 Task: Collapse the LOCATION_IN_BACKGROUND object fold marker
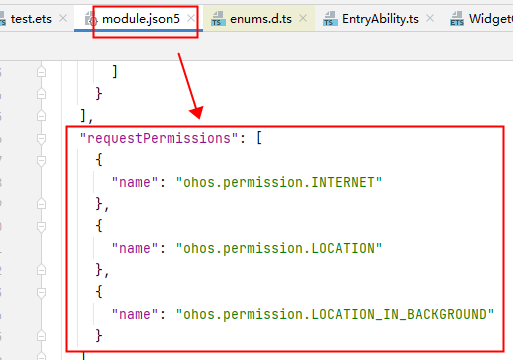[x=41, y=293]
